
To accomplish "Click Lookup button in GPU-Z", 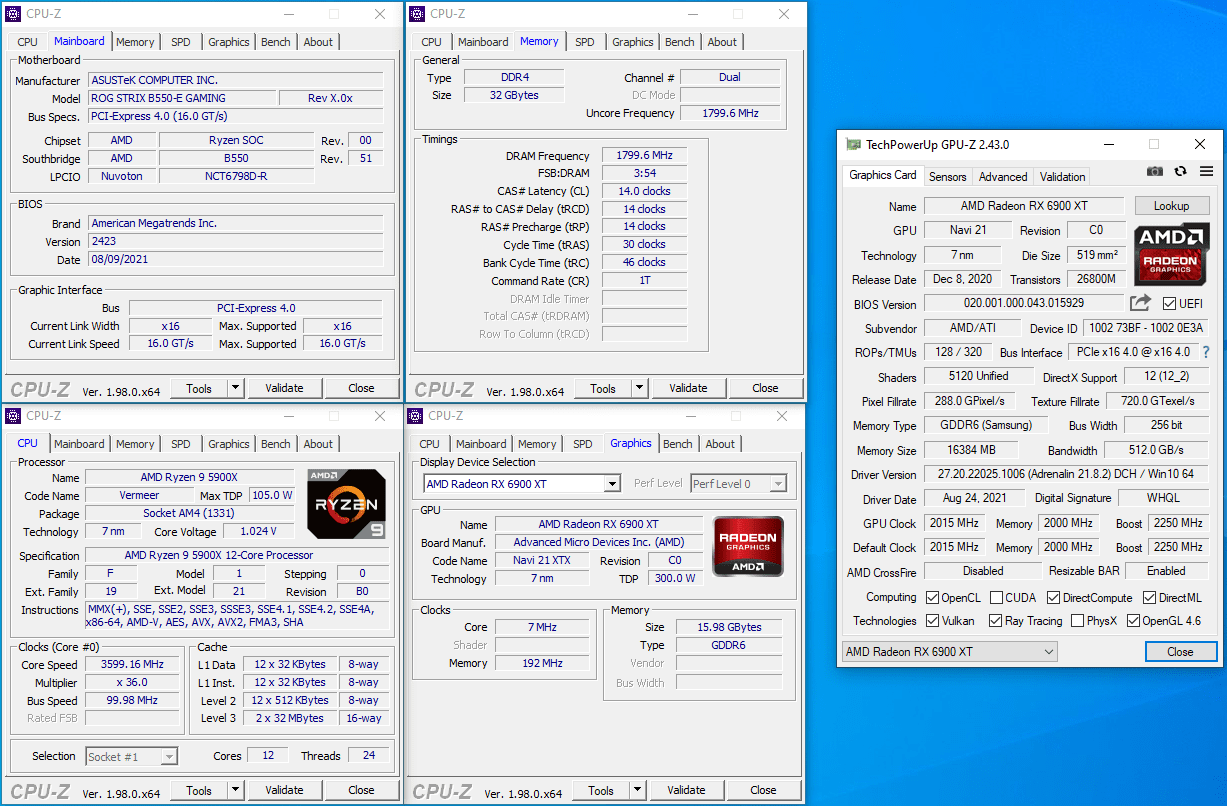I will 1172,206.
